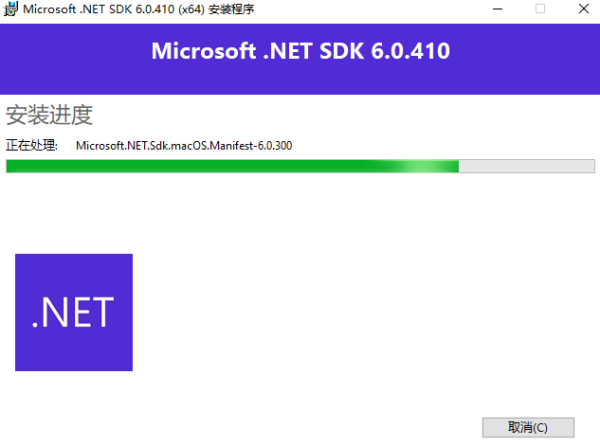Click the bright highlight on the progress bar
Screen dimensions: 600x446
[x=423, y=166]
